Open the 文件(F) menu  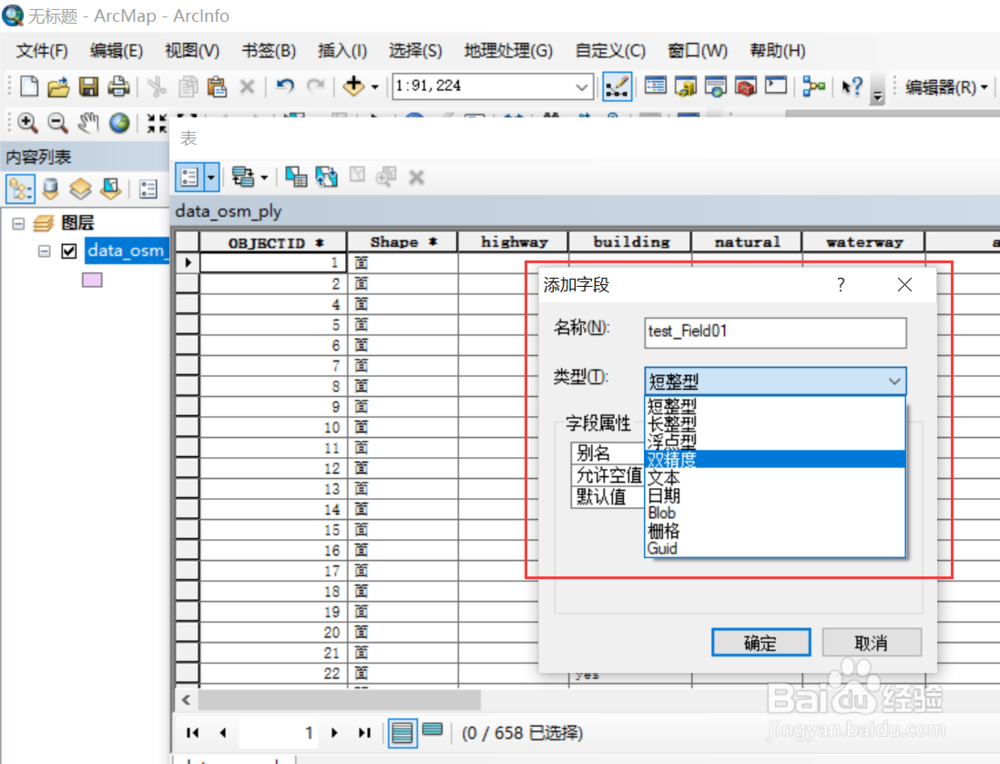(42, 50)
